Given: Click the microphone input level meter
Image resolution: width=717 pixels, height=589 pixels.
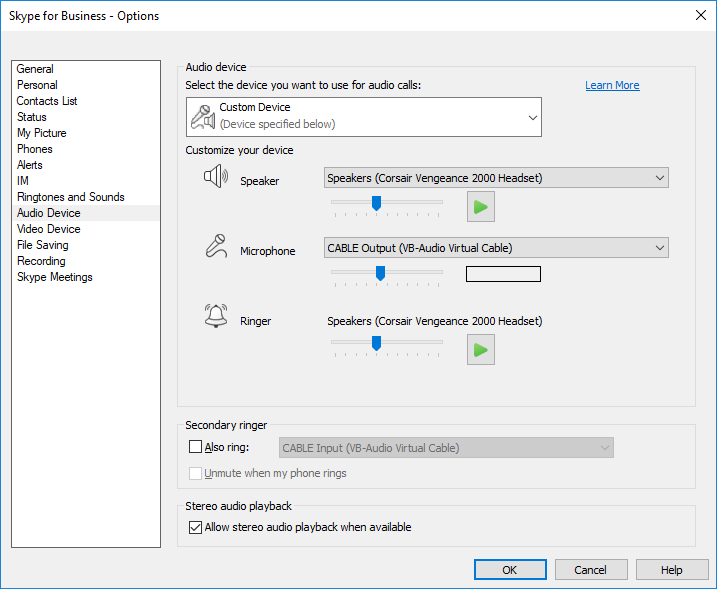Looking at the screenshot, I should click(x=503, y=274).
